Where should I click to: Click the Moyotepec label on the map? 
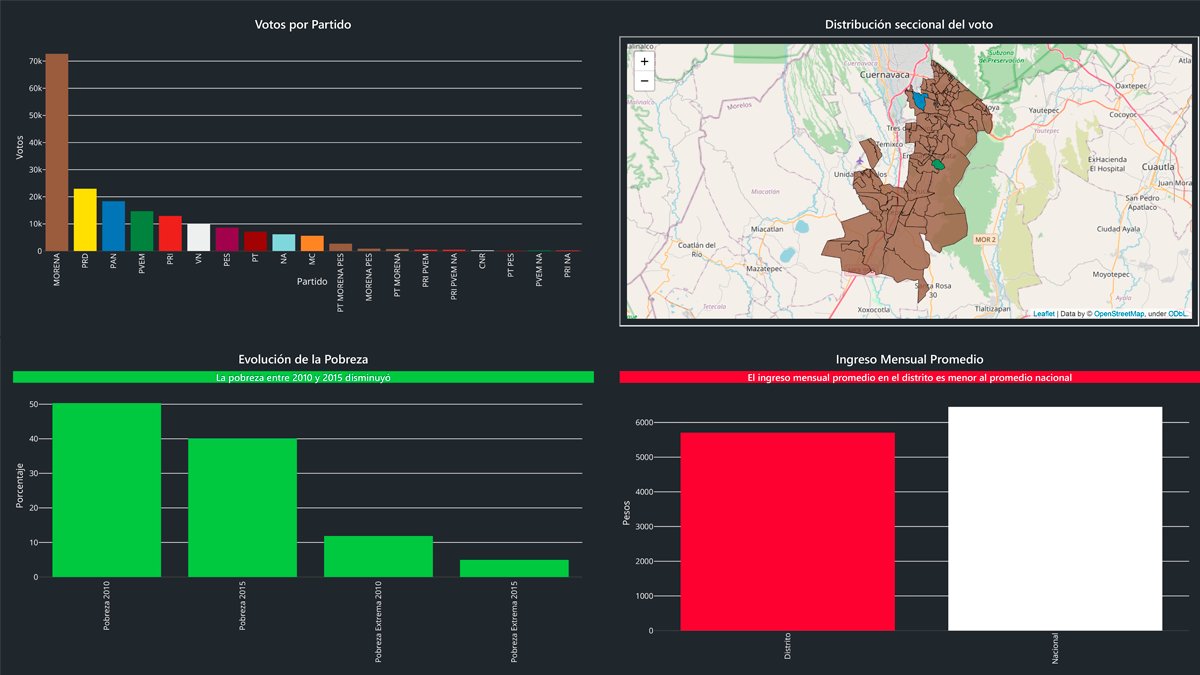[x=1111, y=273]
